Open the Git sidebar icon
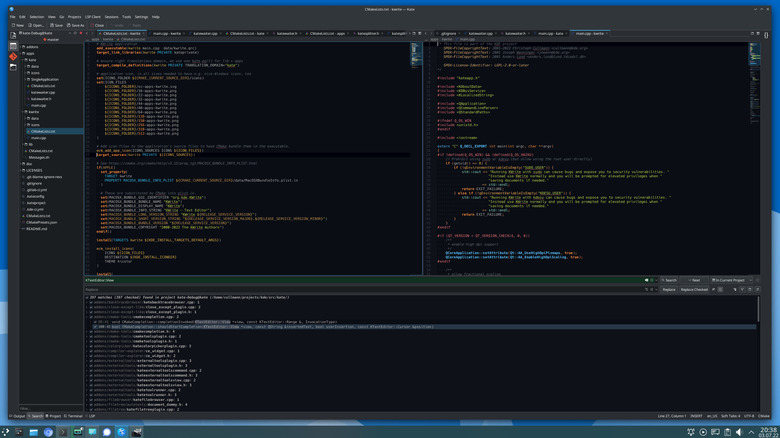 click(x=13, y=57)
